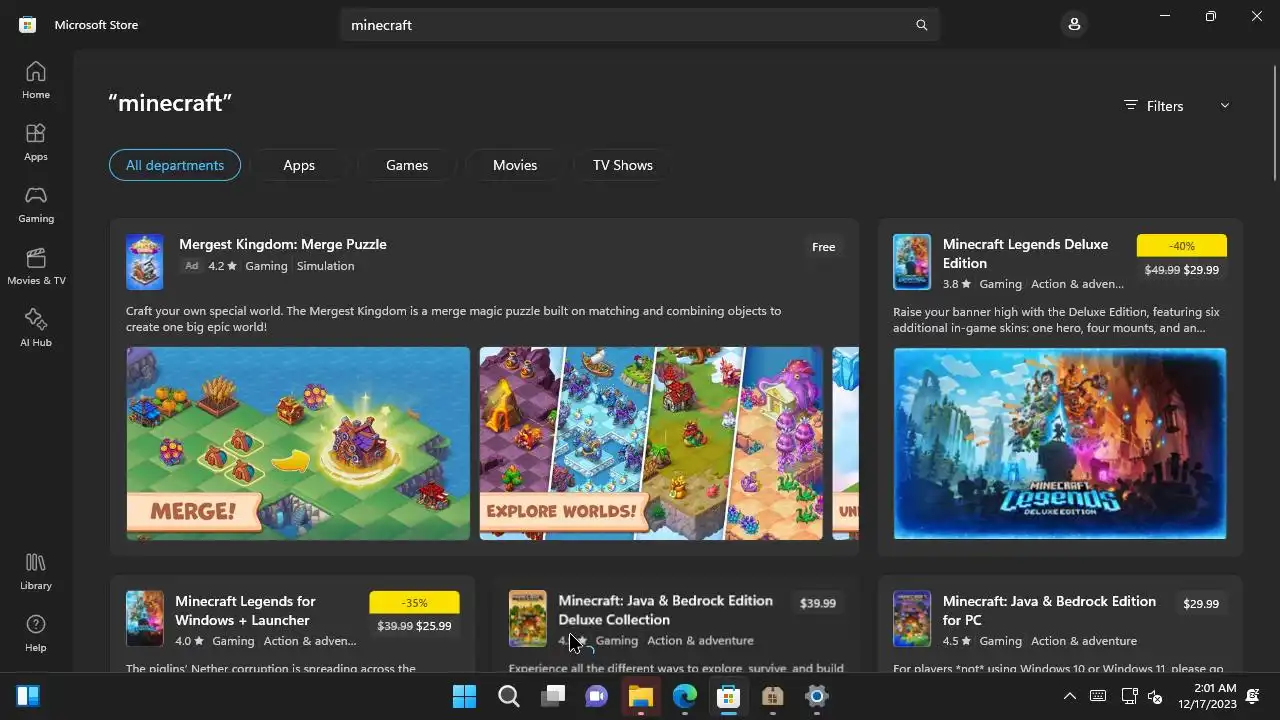Open the user account profile icon
Image resolution: width=1280 pixels, height=720 pixels.
[1074, 24]
